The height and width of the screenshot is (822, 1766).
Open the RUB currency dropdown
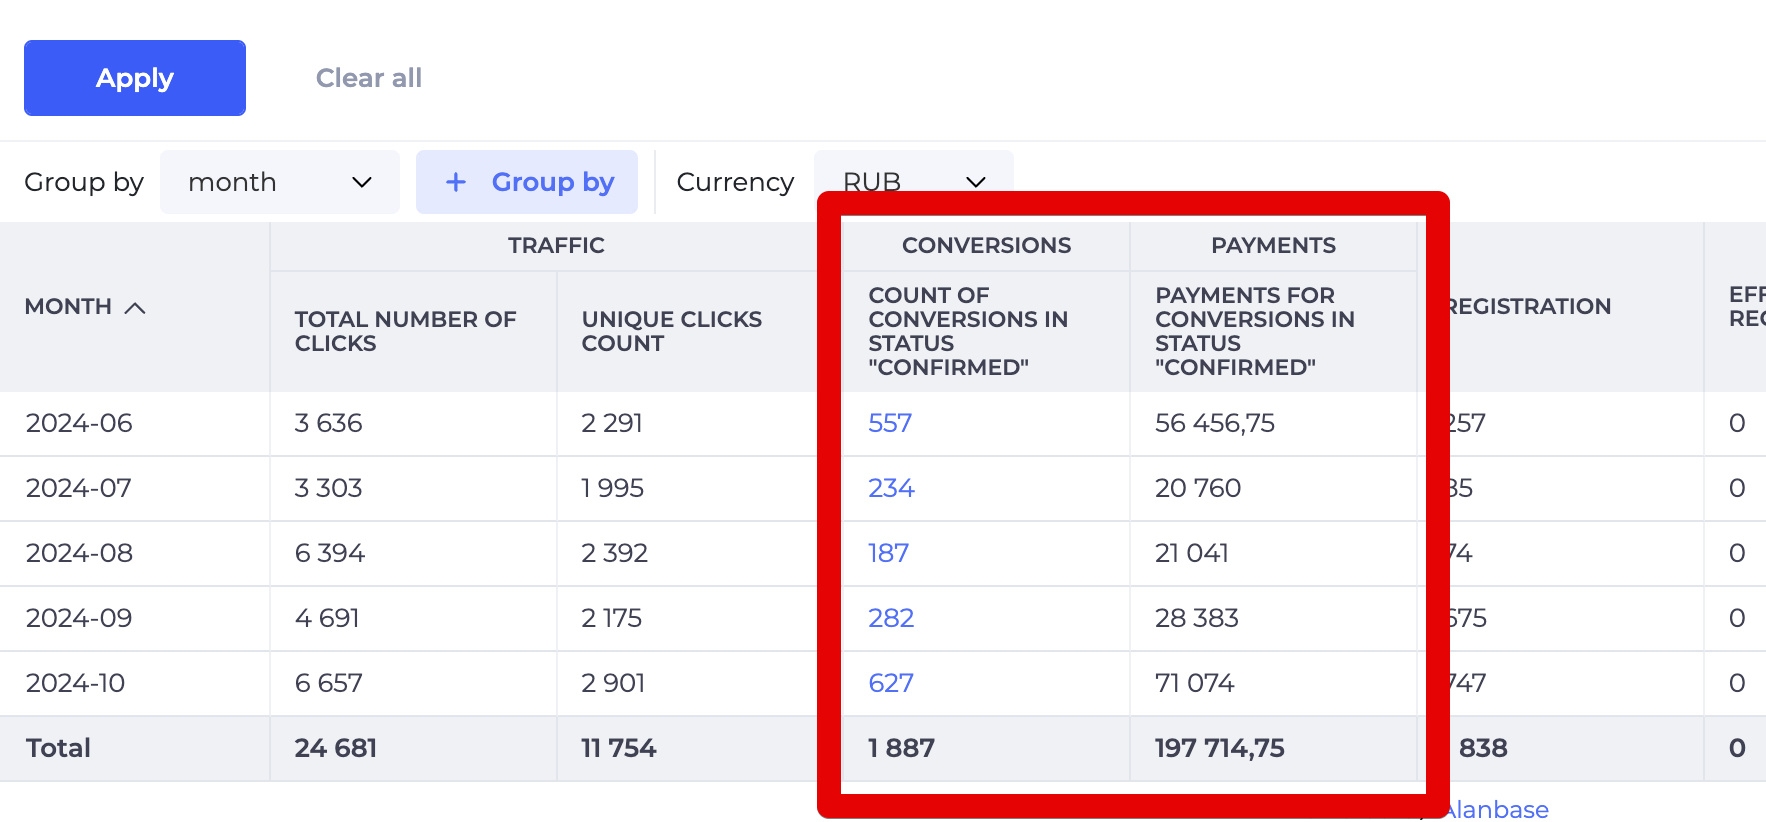913,180
